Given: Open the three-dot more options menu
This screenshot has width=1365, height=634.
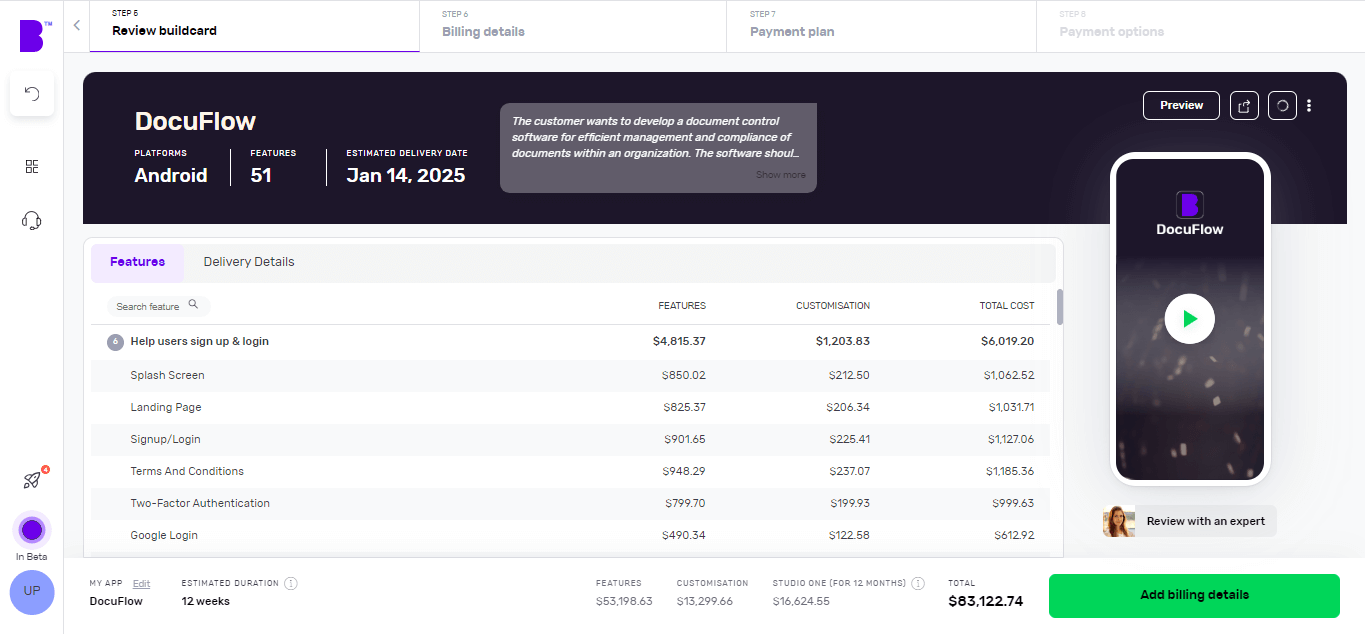Looking at the screenshot, I should (1309, 106).
